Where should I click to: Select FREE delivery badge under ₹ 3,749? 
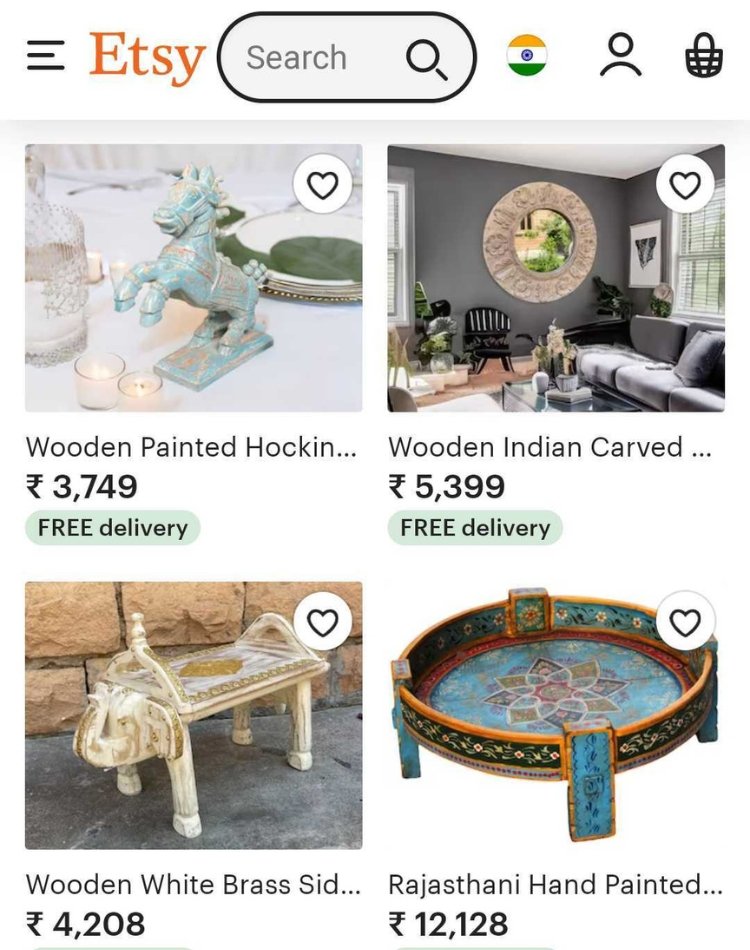tap(113, 528)
